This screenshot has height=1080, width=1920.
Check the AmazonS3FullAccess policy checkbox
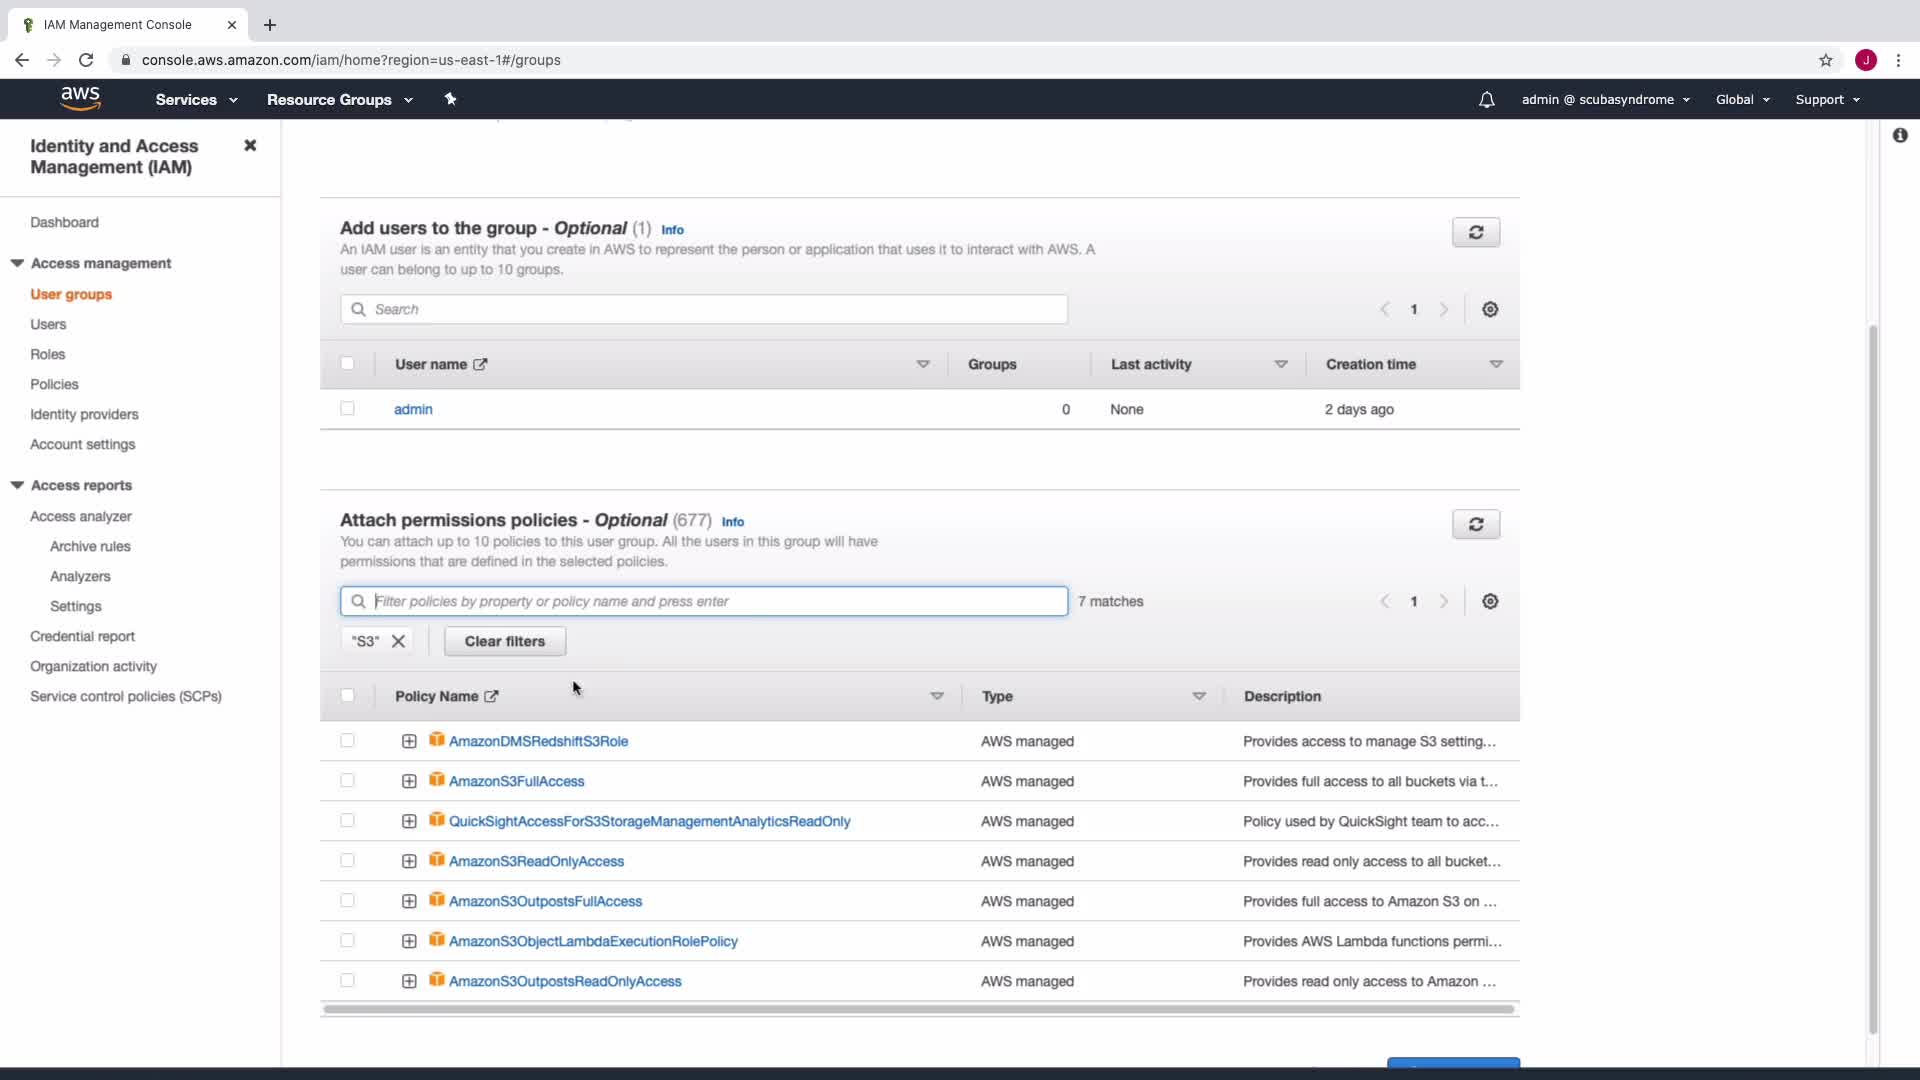(x=347, y=780)
